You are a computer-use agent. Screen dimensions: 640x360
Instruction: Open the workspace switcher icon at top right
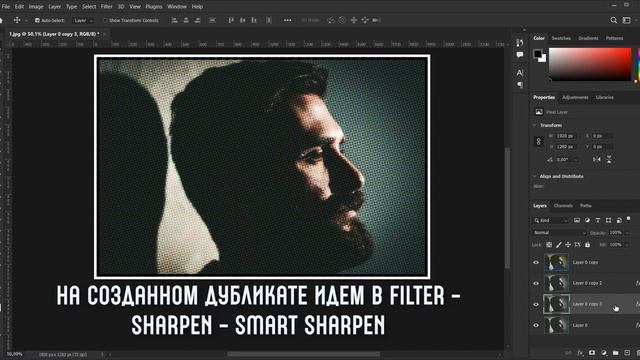click(x=626, y=20)
